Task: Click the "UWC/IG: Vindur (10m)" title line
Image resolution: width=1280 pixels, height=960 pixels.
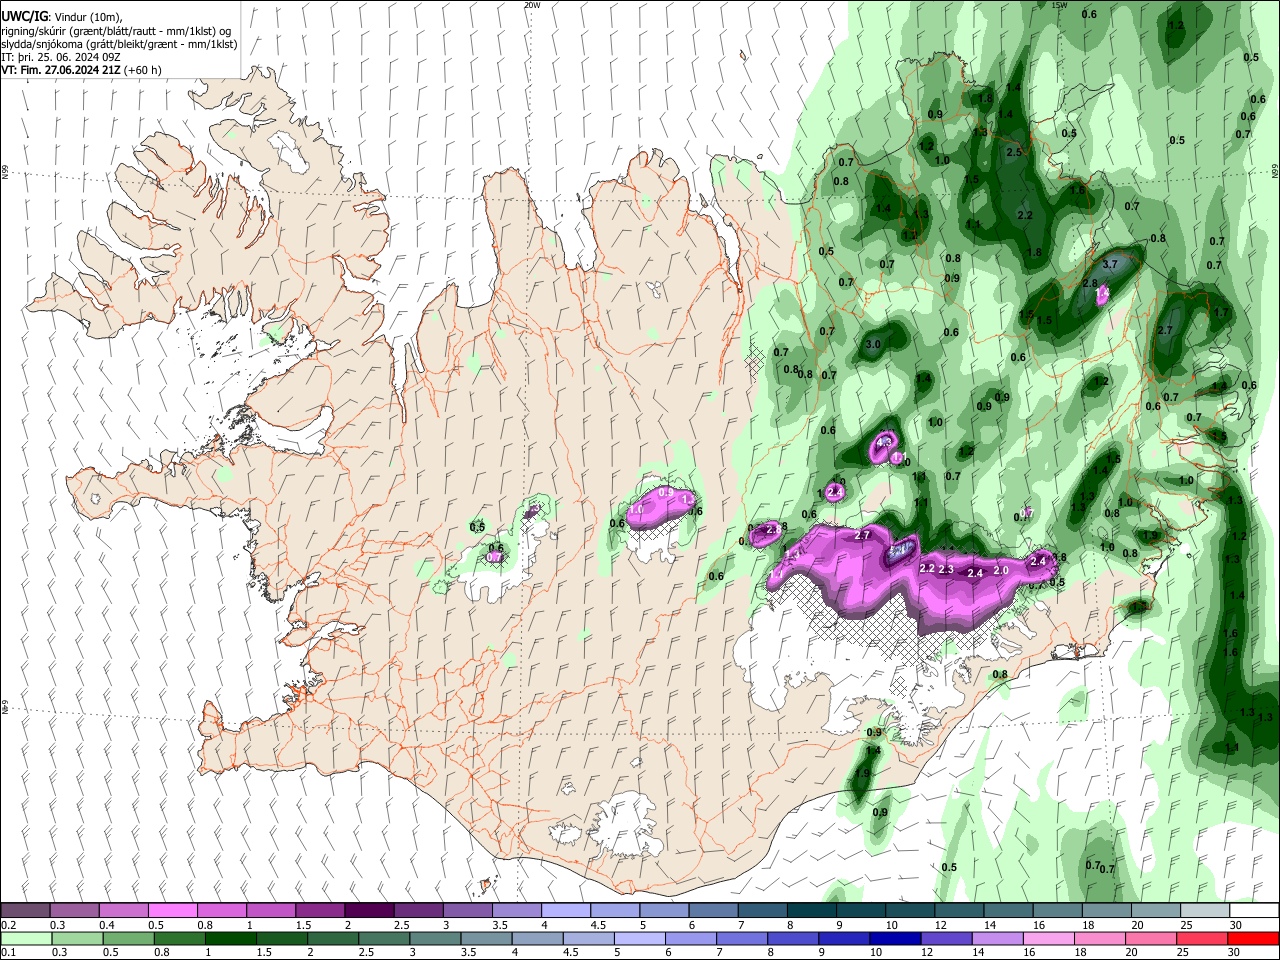Action: pos(61,17)
